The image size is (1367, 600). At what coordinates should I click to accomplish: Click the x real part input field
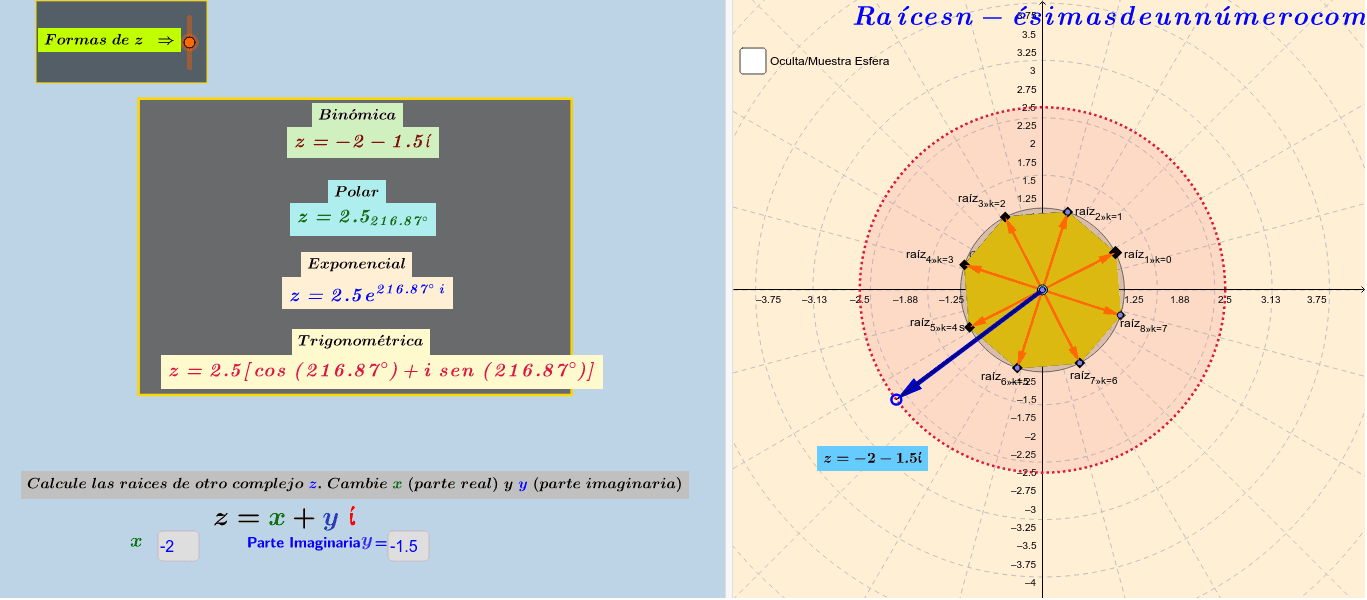click(x=178, y=546)
